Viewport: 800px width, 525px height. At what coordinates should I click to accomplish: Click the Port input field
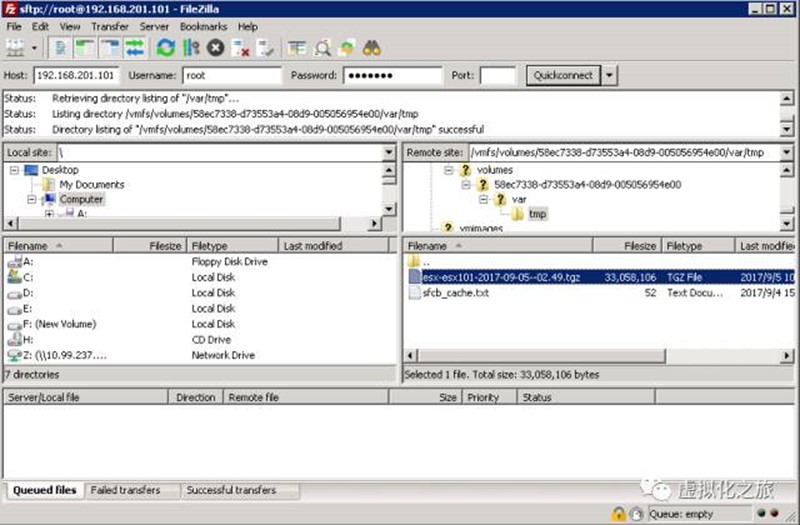click(498, 76)
